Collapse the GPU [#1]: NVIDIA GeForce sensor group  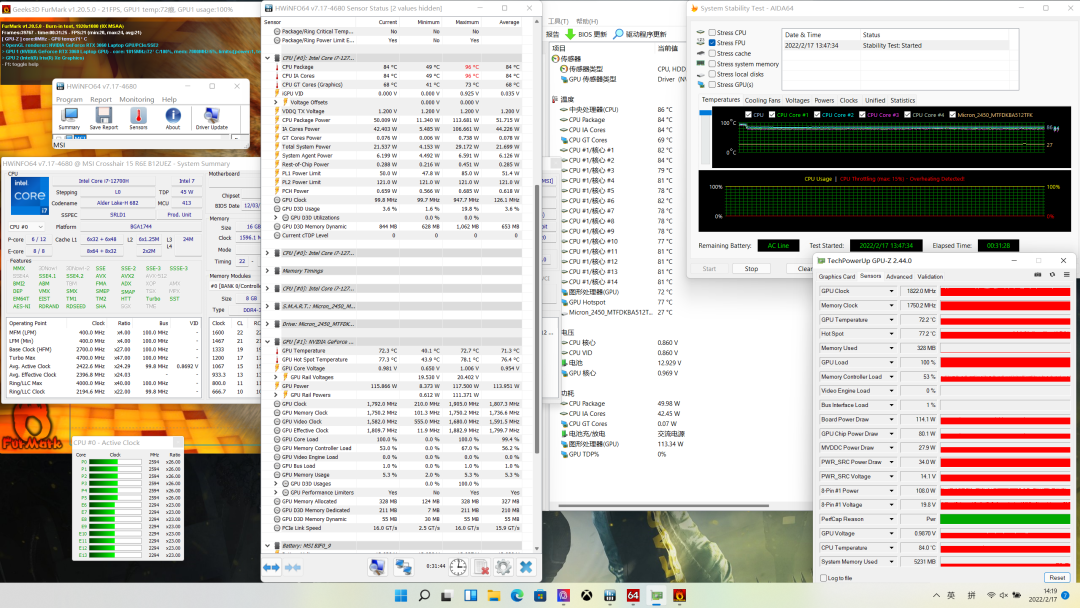pos(268,342)
